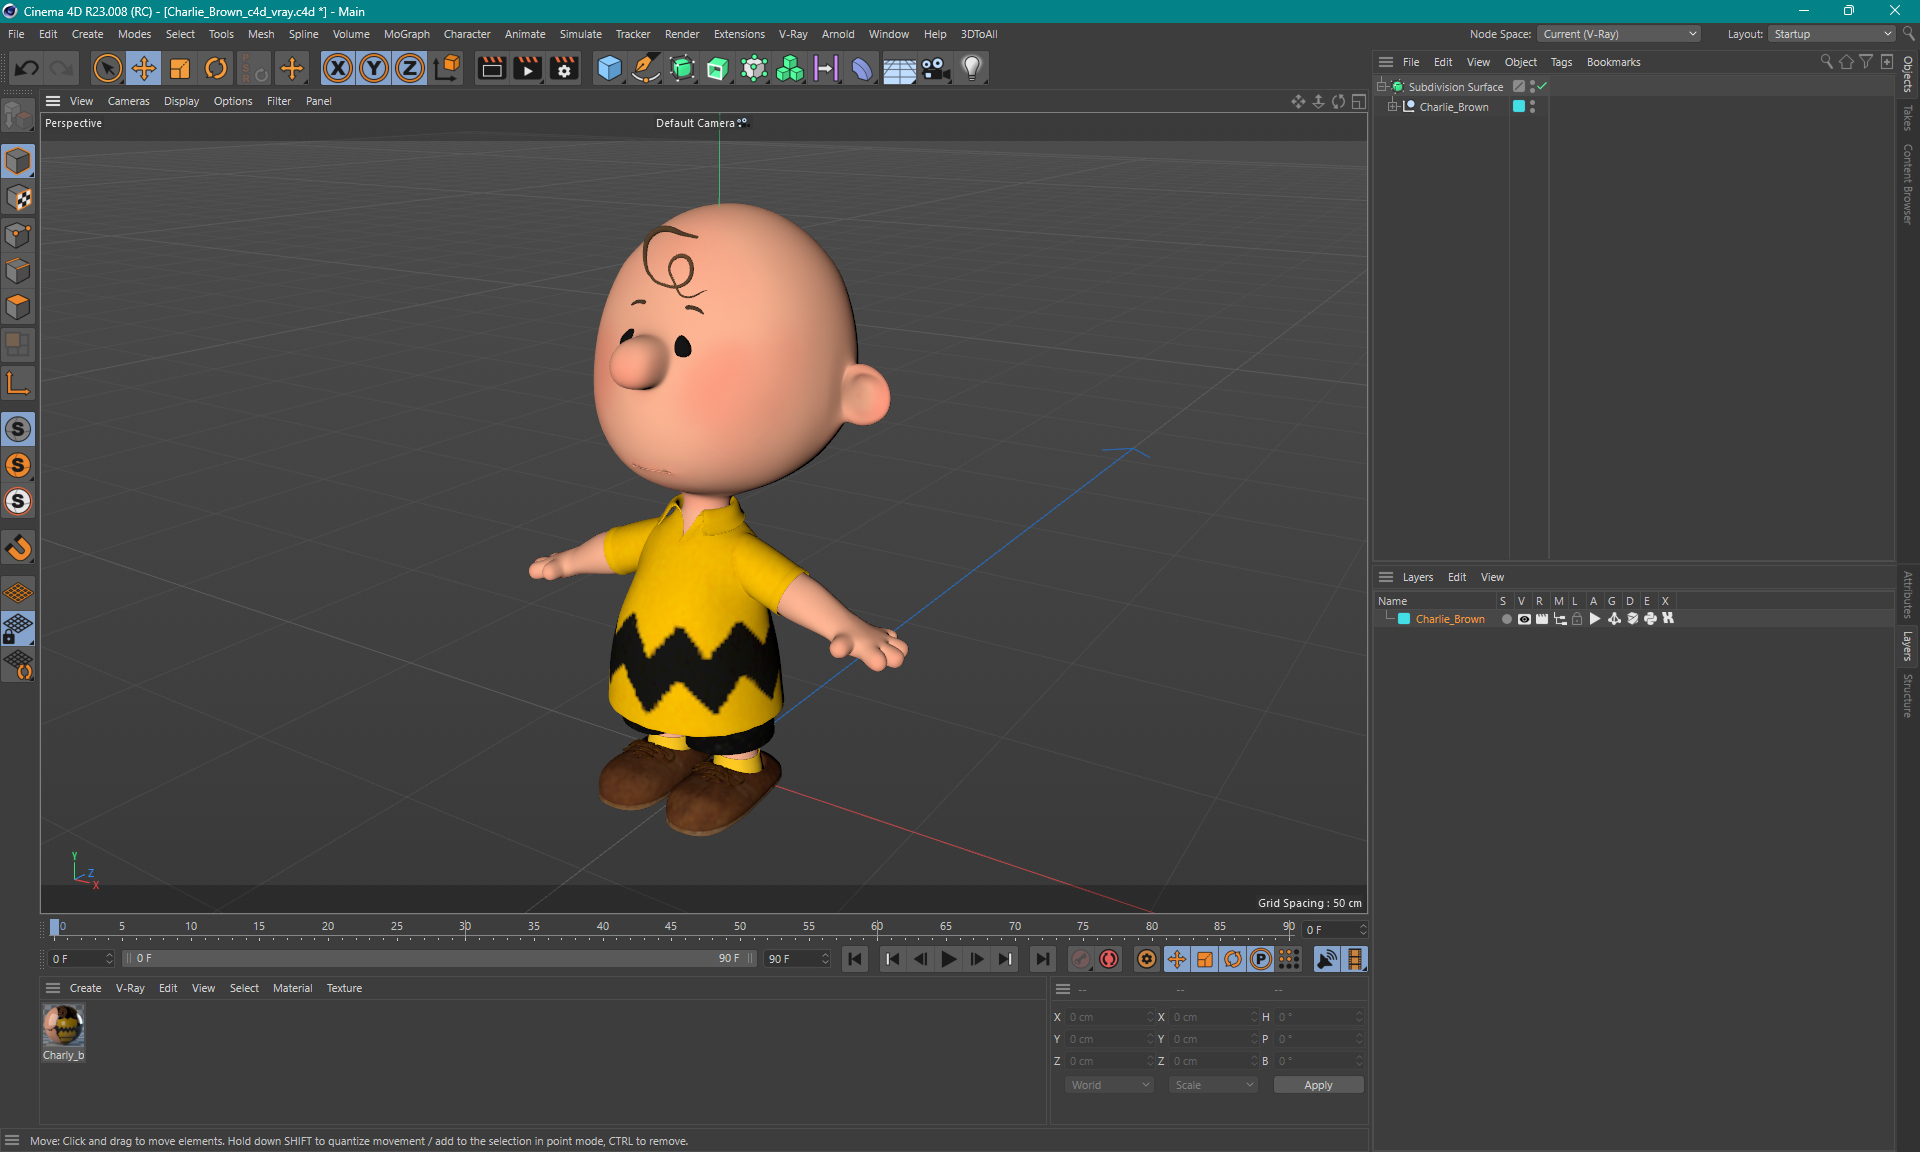Viewport: 1920px width, 1152px height.
Task: Click the Extrude generator icon
Action: (718, 68)
